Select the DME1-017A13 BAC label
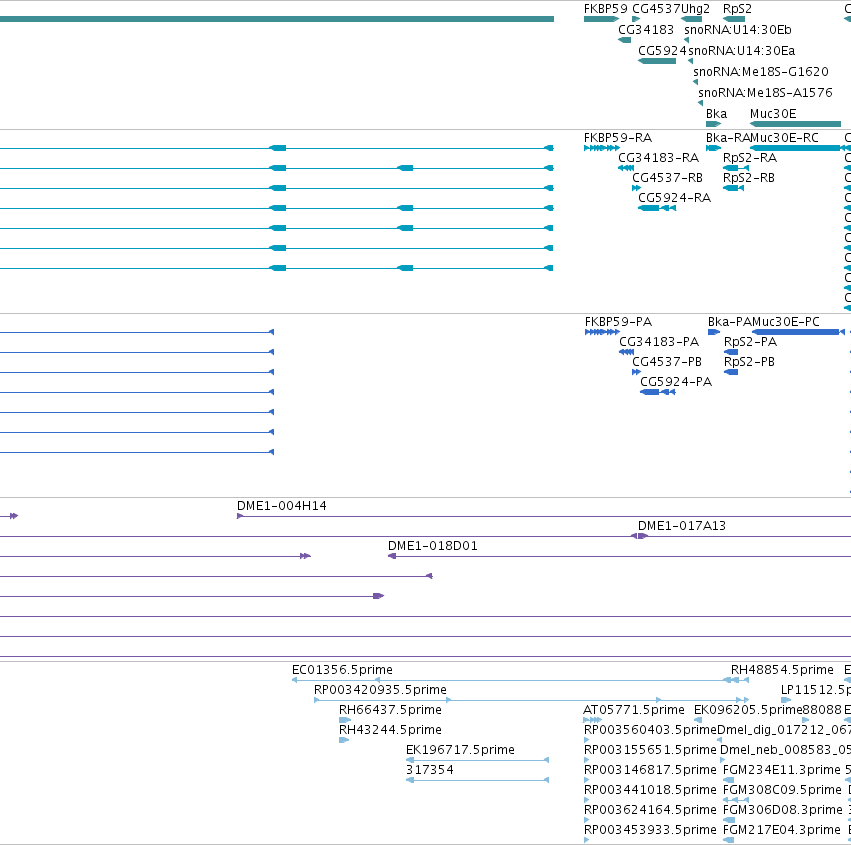 pos(682,526)
